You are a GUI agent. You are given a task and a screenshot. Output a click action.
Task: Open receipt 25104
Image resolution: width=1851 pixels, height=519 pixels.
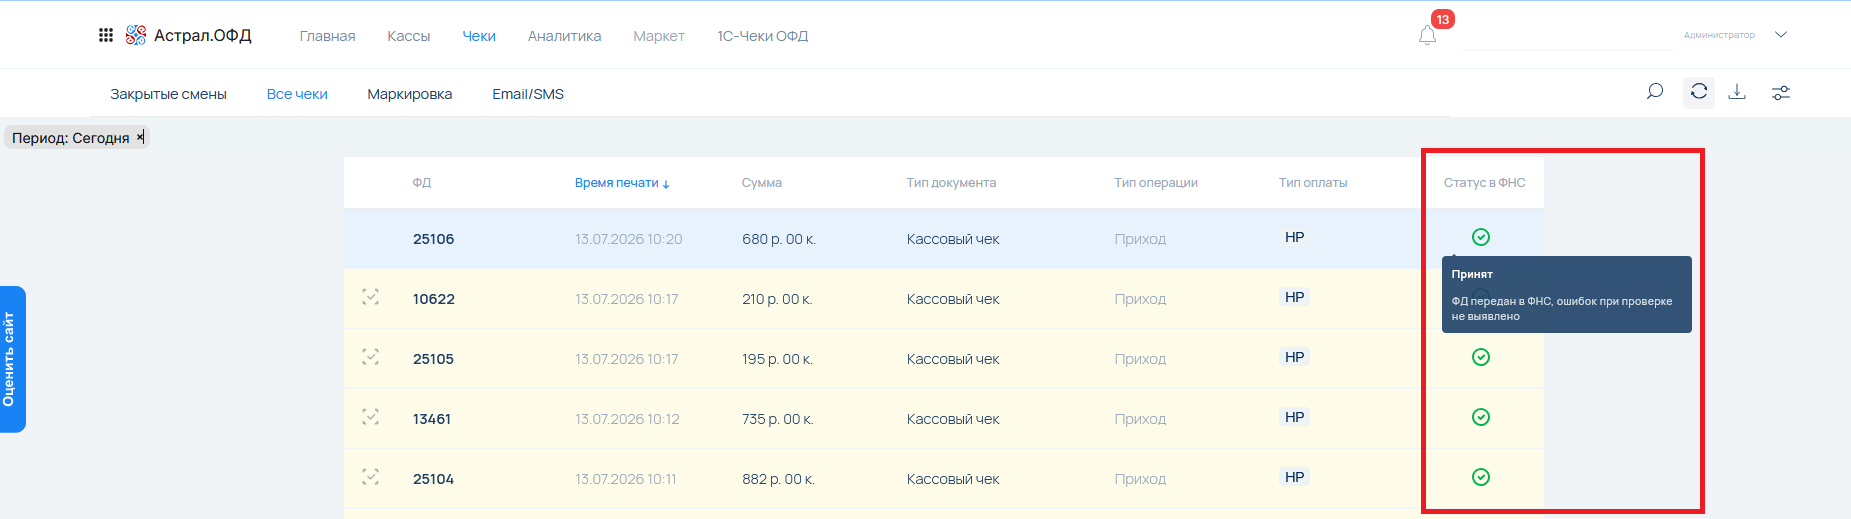point(433,479)
